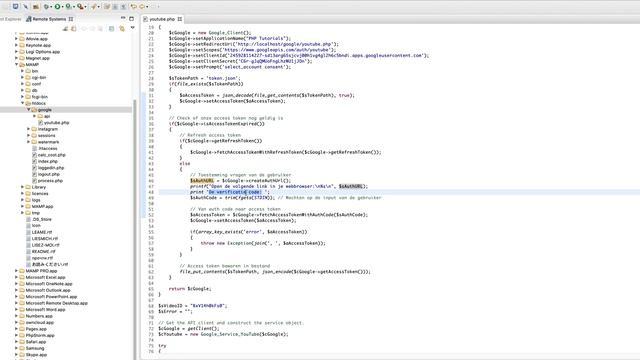This screenshot has height=360, width=640.
Task: Click the highlighted 'De verificatie code' string
Action: [x=235, y=192]
